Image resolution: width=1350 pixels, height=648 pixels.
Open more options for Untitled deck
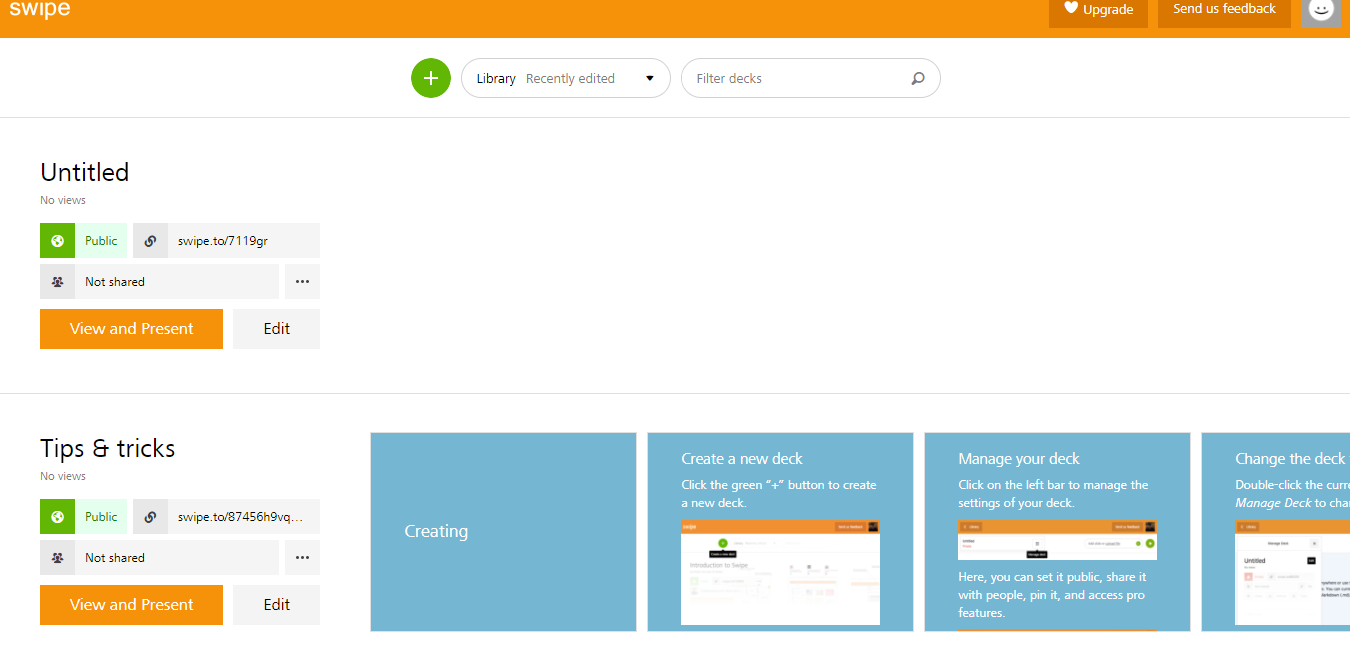[x=302, y=282]
